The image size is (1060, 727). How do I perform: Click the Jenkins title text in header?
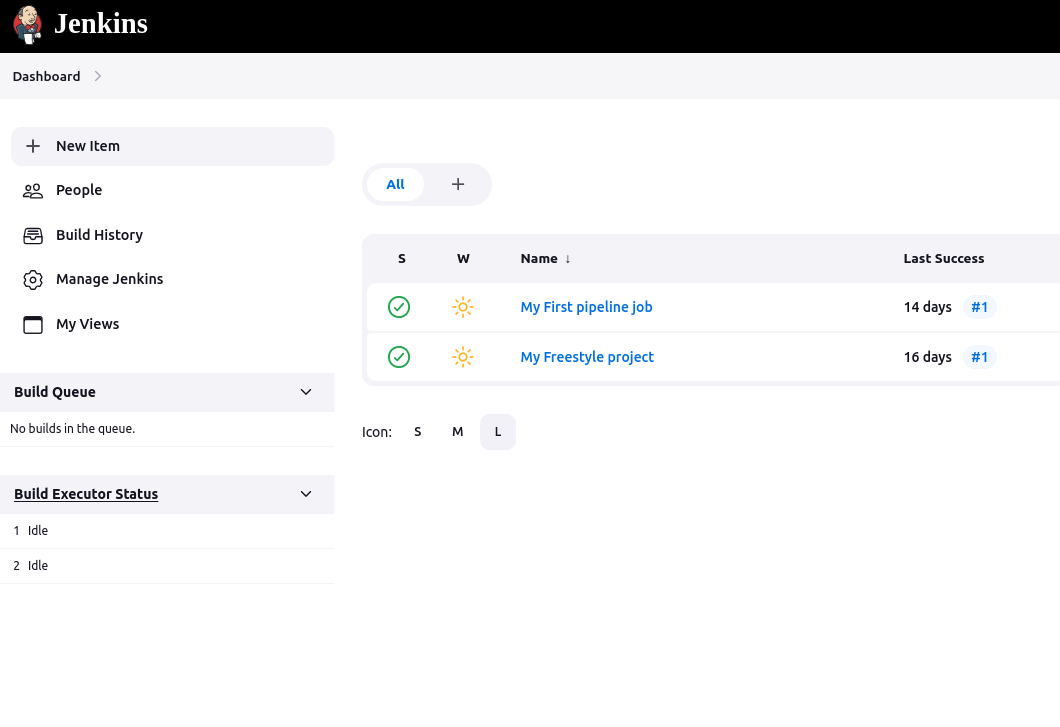pos(101,24)
